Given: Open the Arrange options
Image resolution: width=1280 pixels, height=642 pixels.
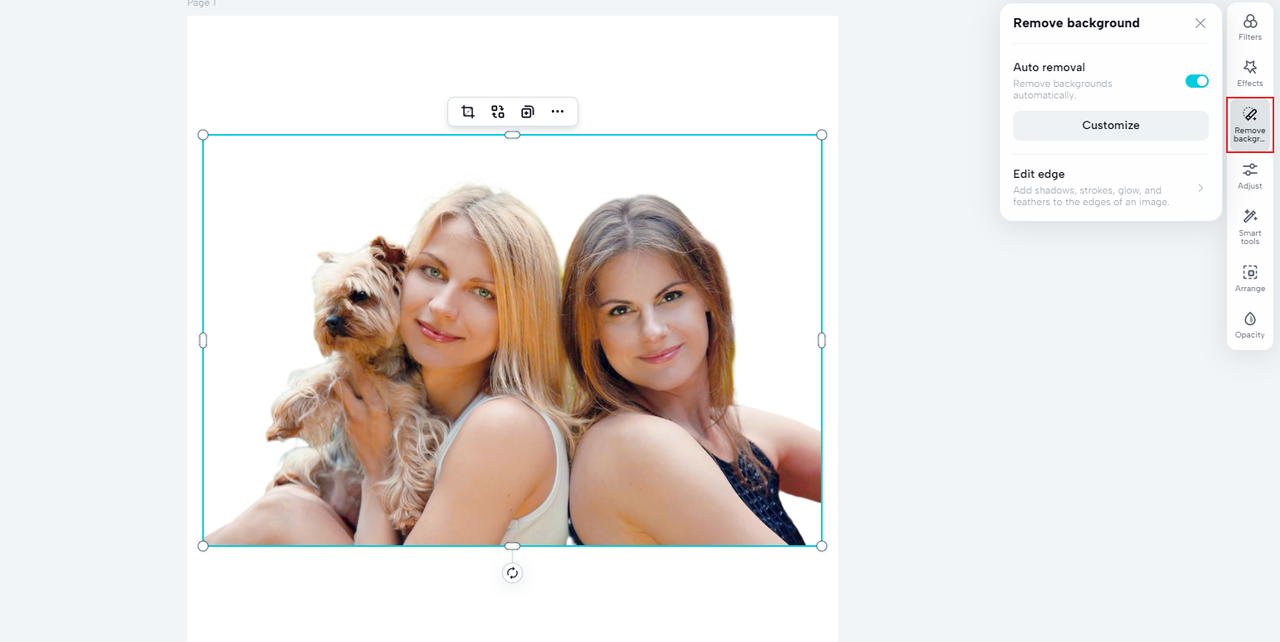Looking at the screenshot, I should [x=1250, y=279].
